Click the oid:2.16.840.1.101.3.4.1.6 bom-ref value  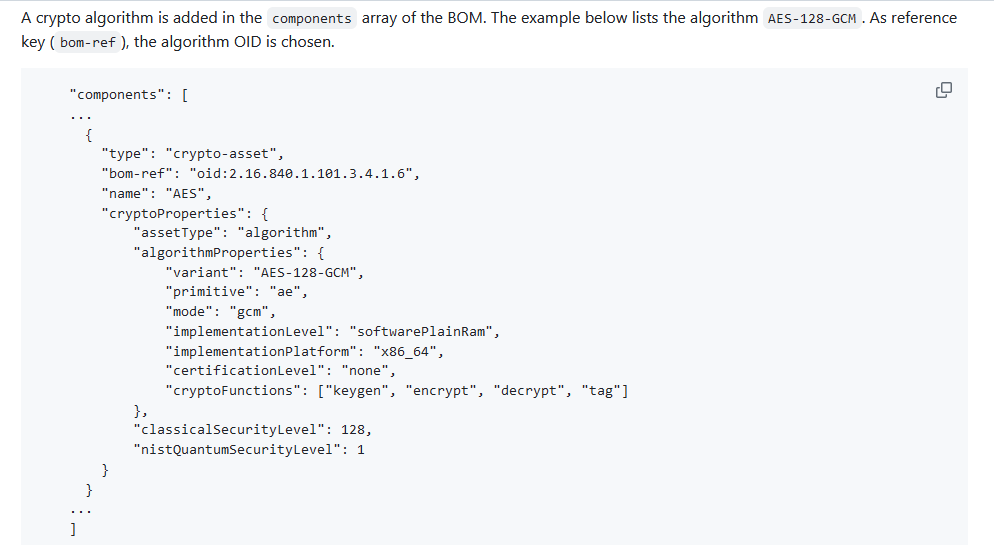(x=304, y=174)
